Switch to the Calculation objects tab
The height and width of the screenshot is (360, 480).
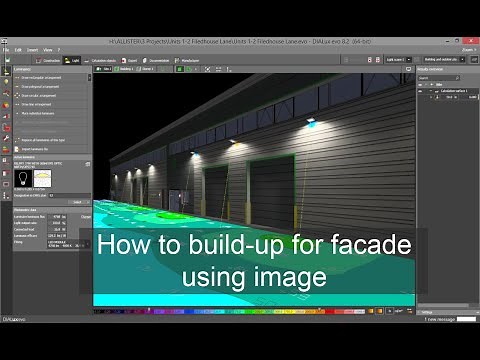(100, 60)
